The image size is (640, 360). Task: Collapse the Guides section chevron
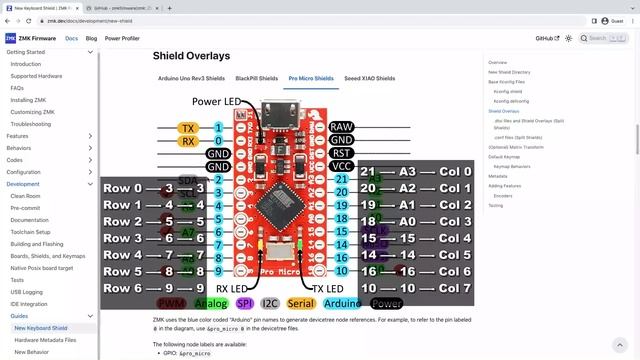(x=90, y=316)
